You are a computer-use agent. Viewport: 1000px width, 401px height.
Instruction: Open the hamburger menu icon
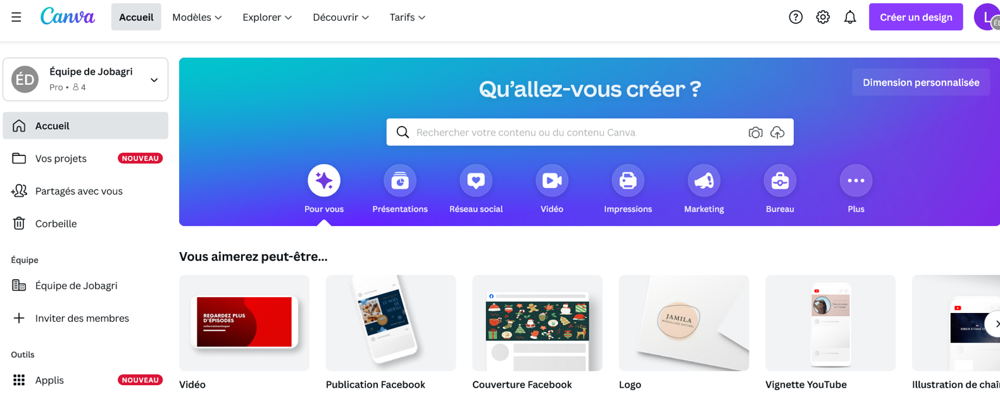17,17
